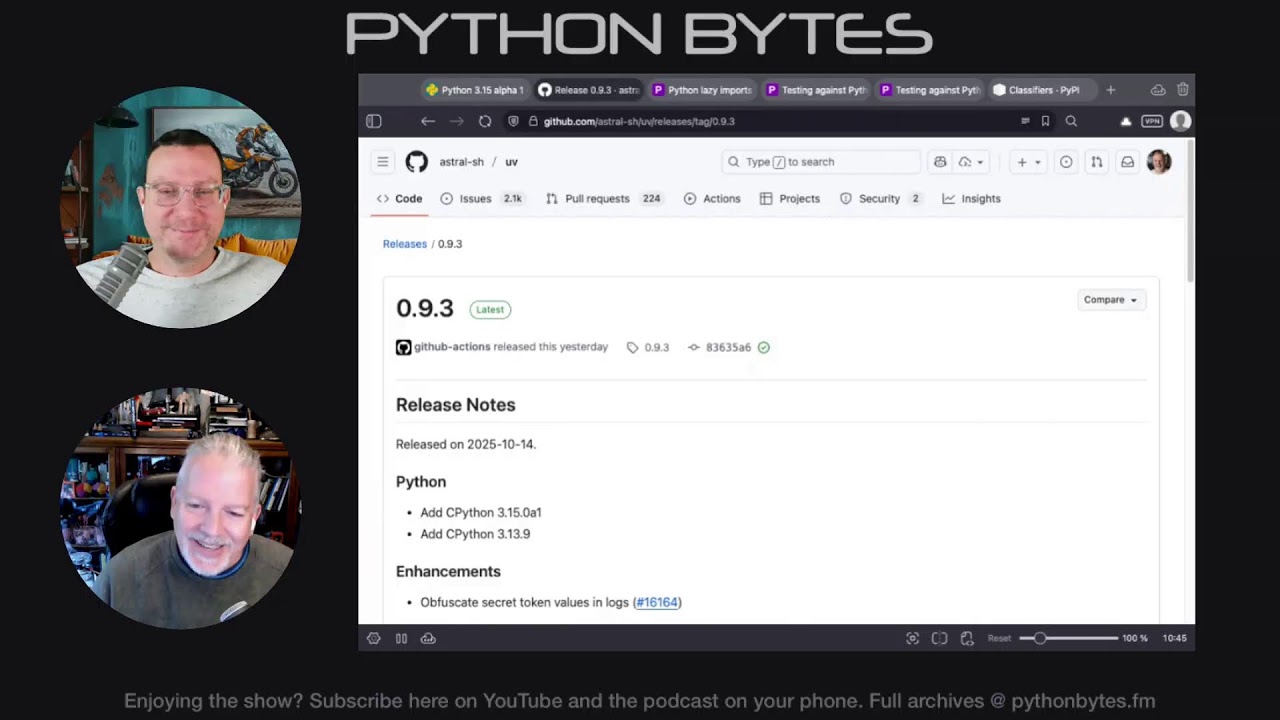The height and width of the screenshot is (720, 1280).
Task: Select the Python lazy imports browser tab
Action: point(702,90)
